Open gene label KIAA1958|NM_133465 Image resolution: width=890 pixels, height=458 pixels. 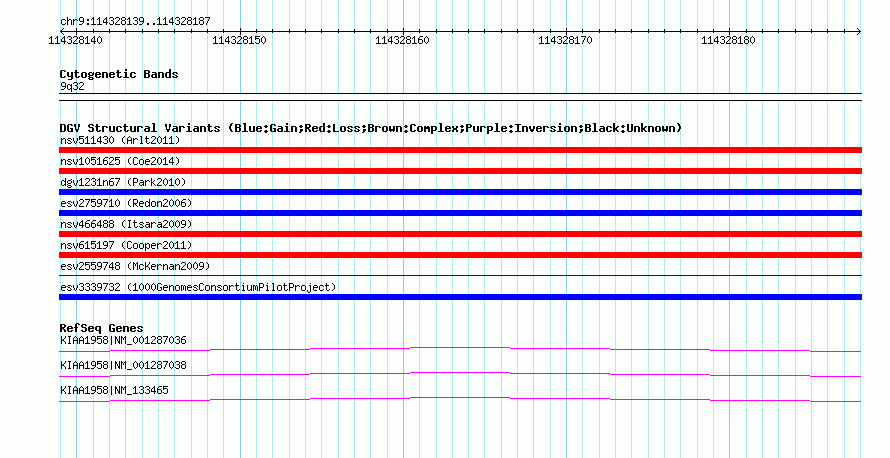tap(114, 390)
